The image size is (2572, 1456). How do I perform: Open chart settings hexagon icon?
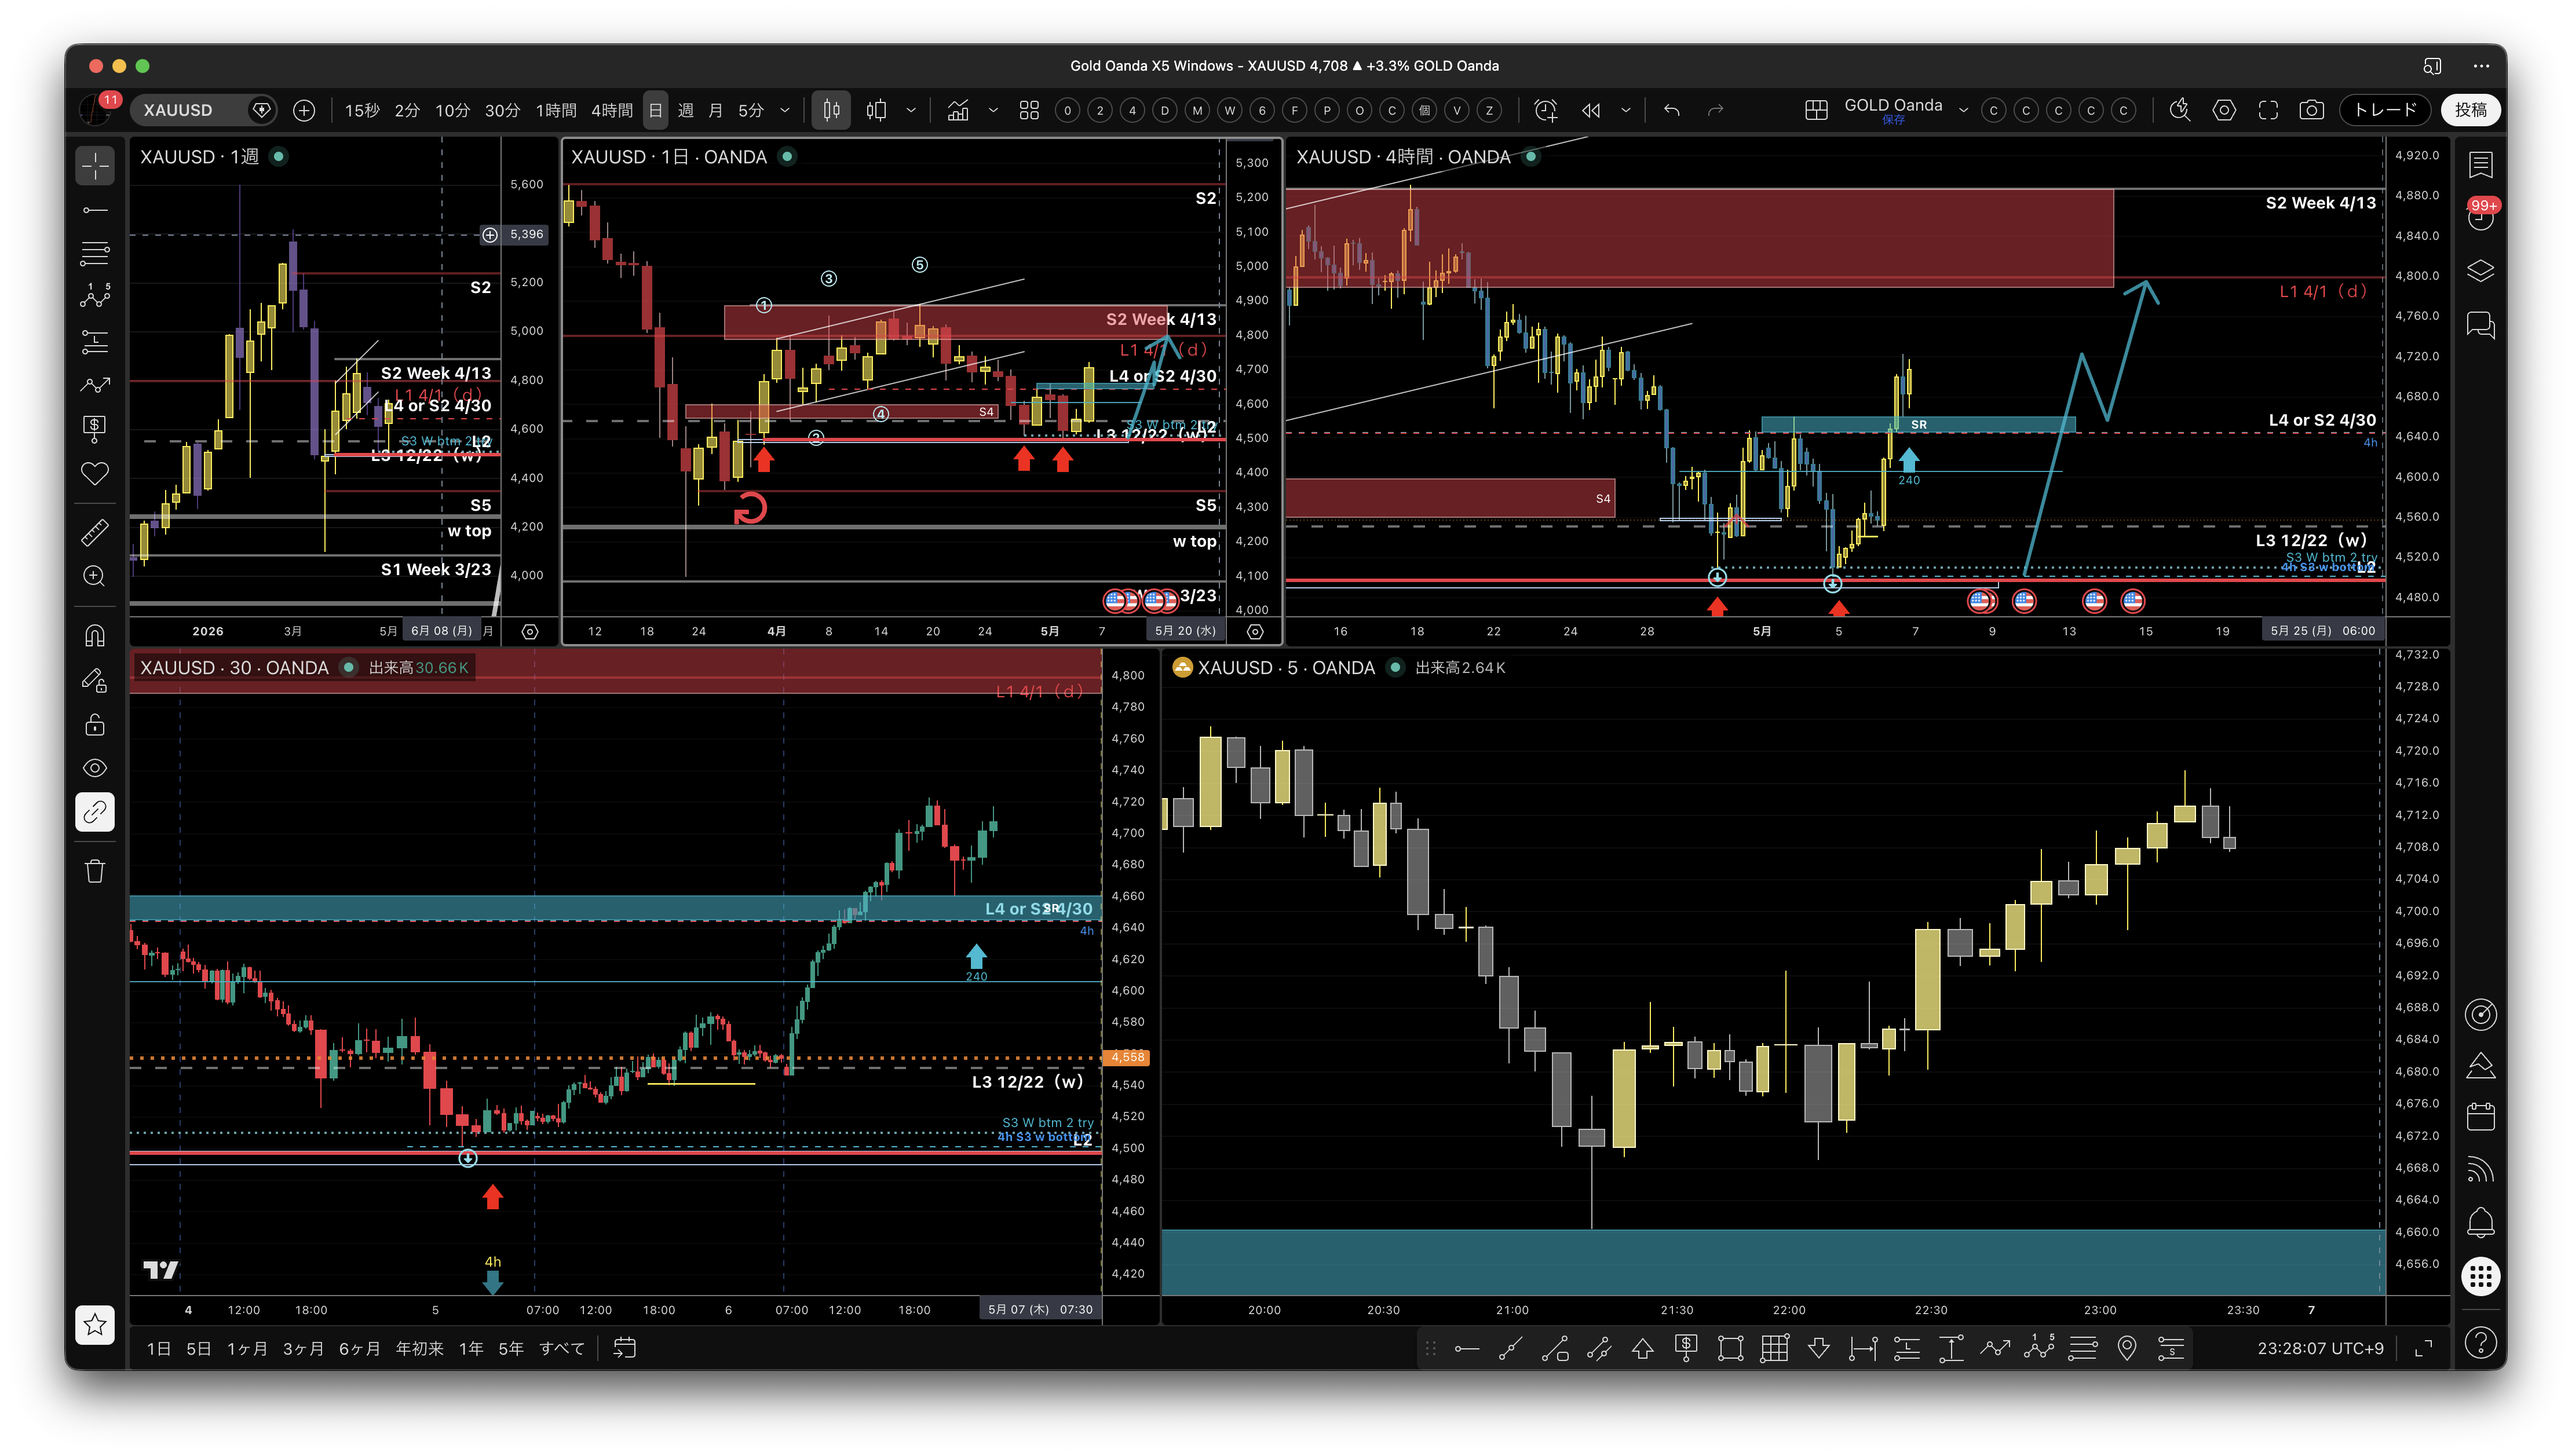2224,110
